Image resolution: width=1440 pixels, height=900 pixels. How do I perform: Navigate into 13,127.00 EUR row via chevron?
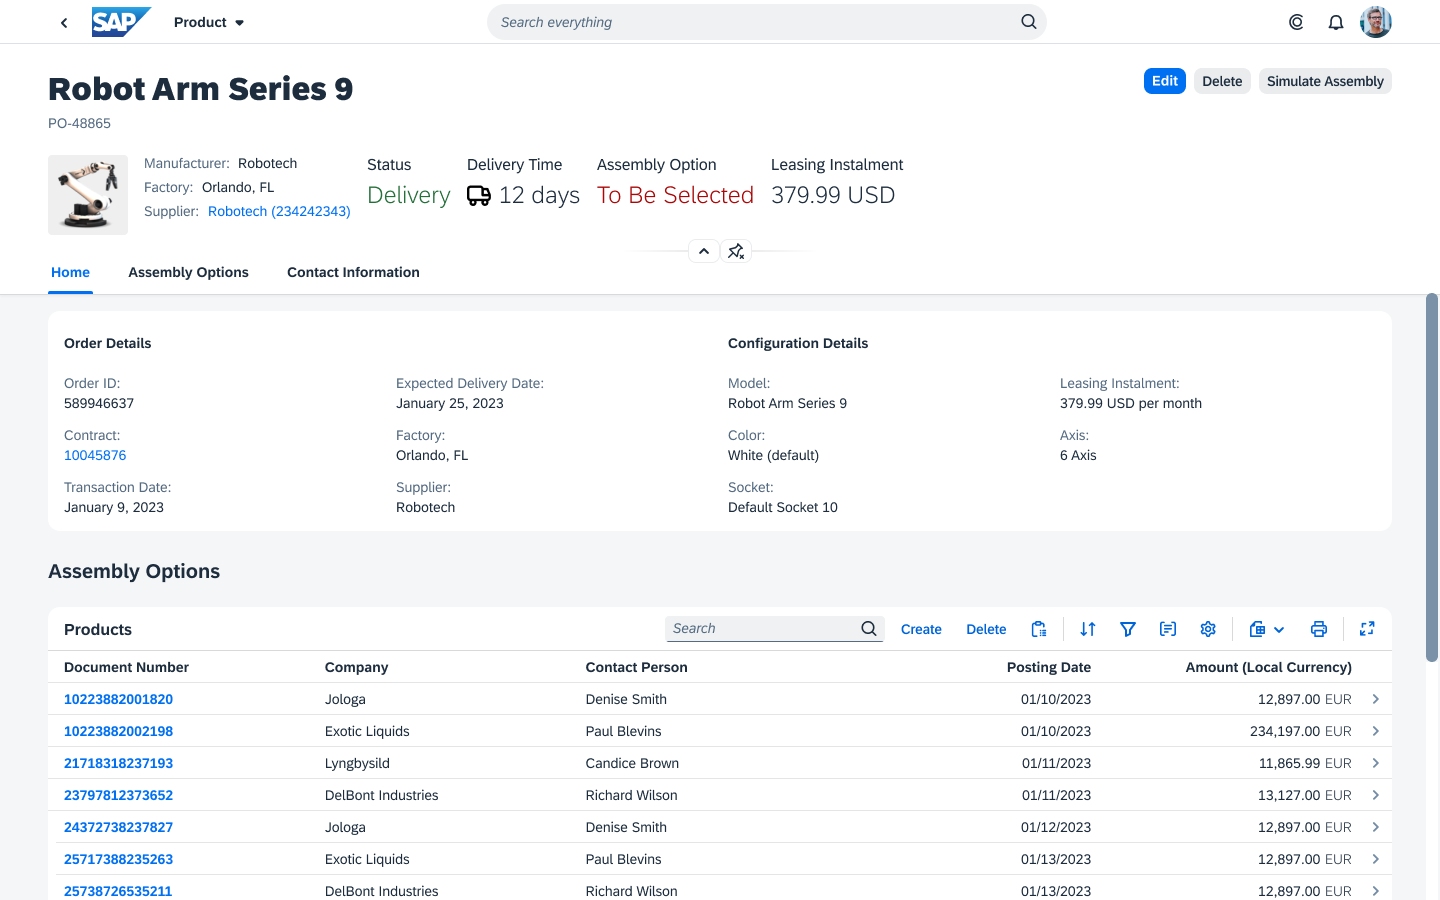[1376, 795]
